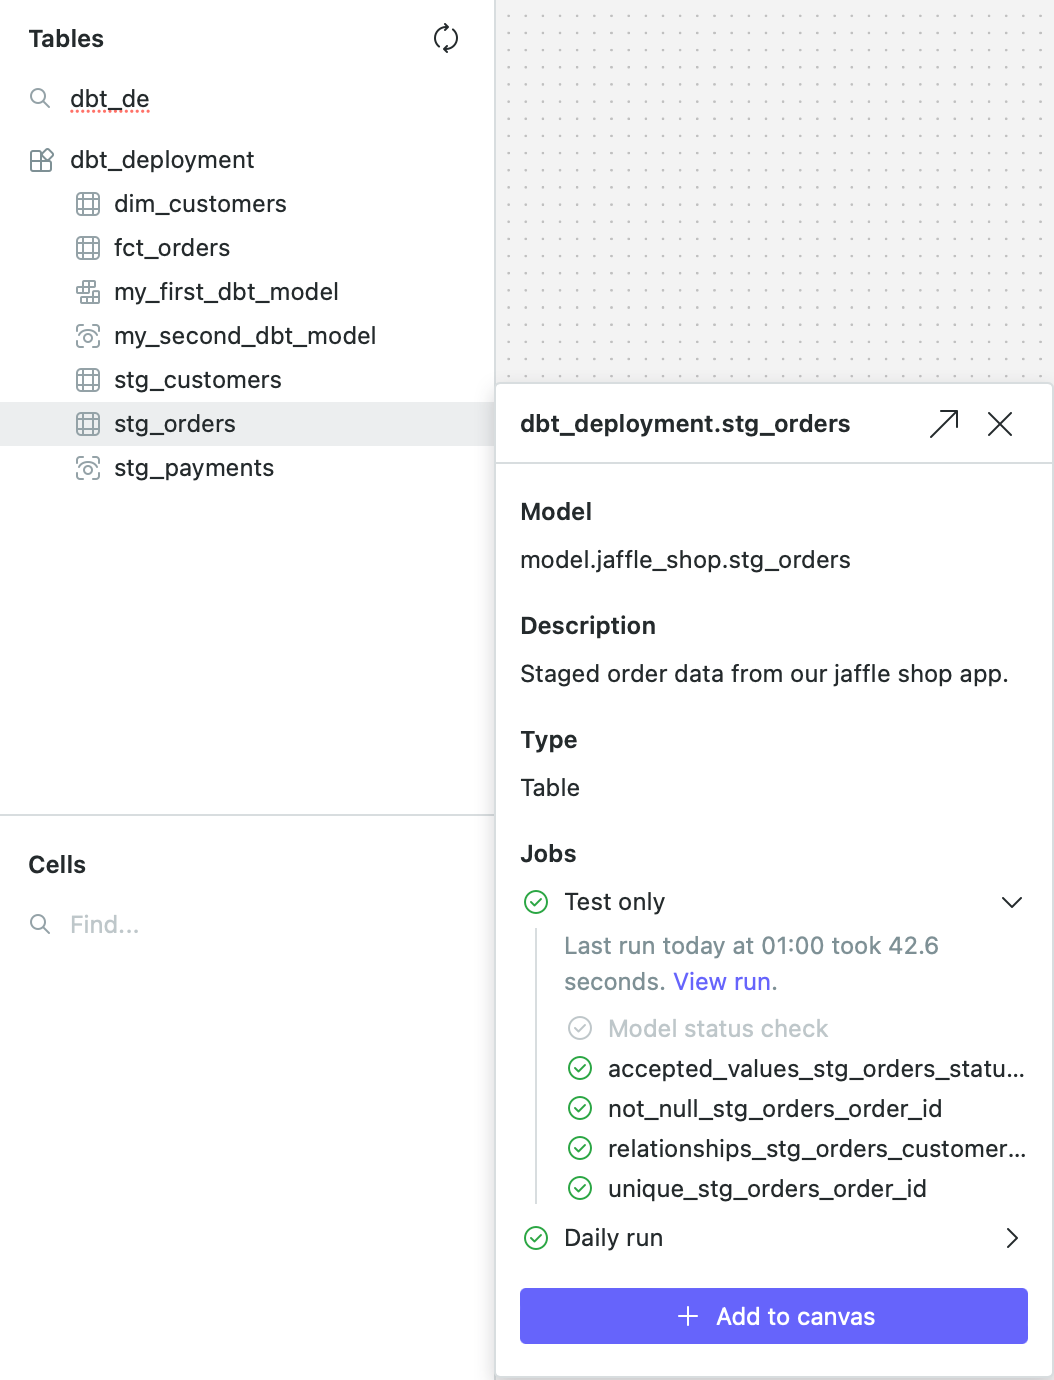Click the refresh icon in the Tables panel

pyautogui.click(x=446, y=38)
